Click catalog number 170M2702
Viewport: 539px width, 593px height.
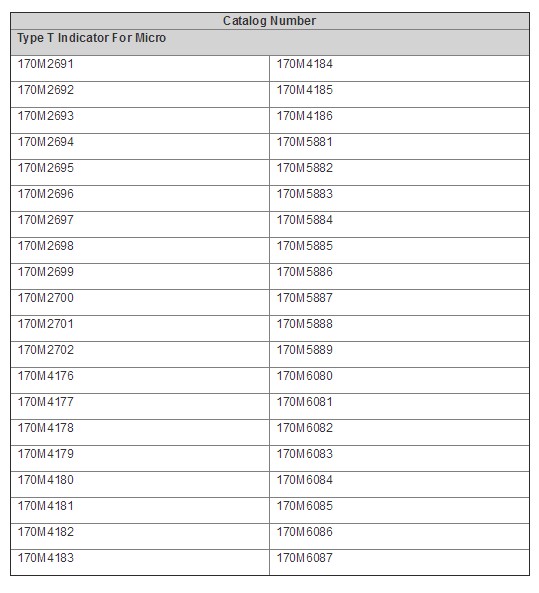(x=46, y=350)
